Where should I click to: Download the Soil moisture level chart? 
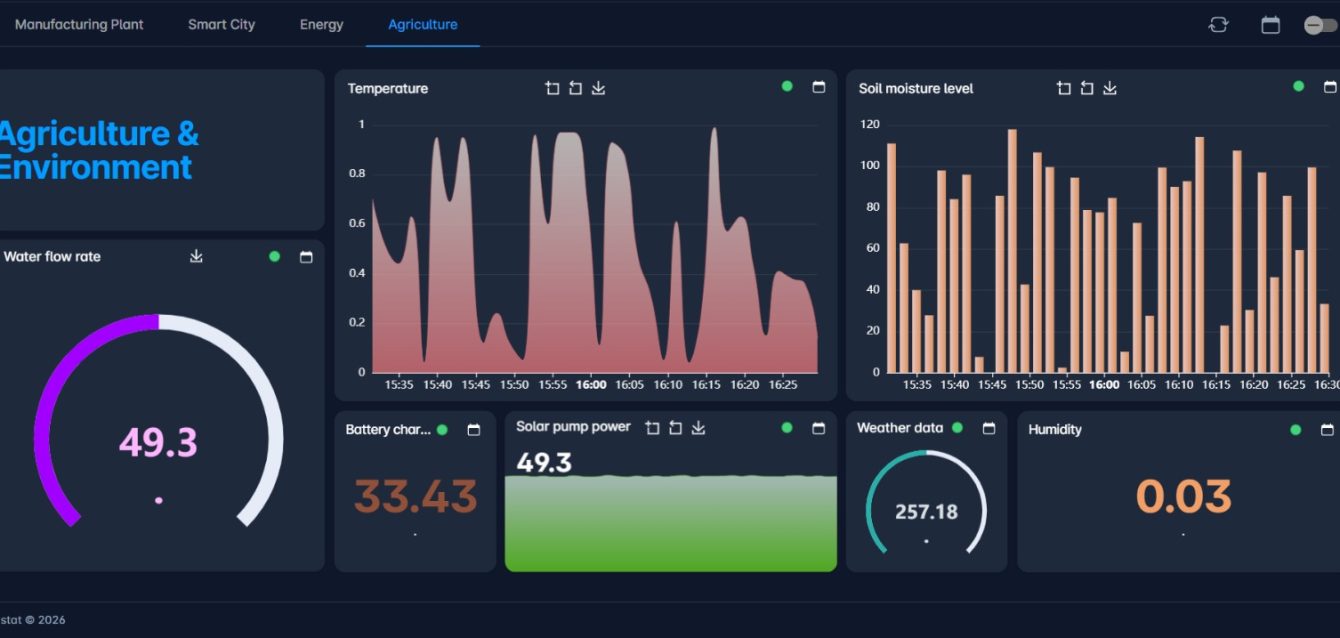point(1110,88)
